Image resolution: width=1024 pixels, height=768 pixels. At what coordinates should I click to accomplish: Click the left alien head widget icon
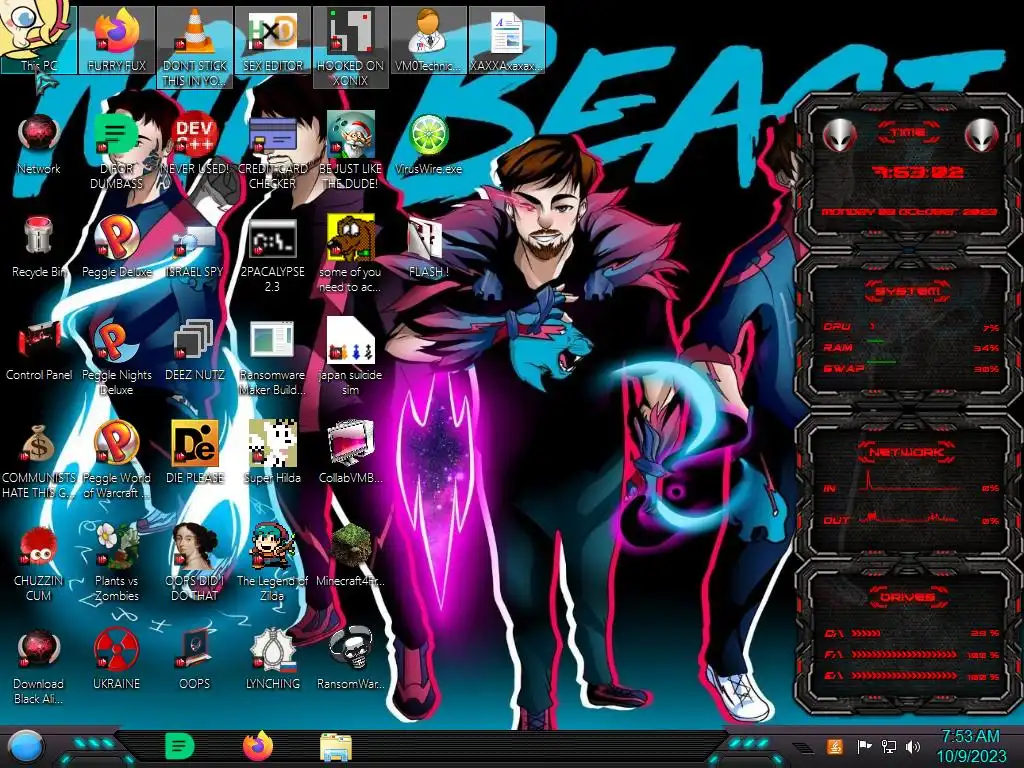840,135
